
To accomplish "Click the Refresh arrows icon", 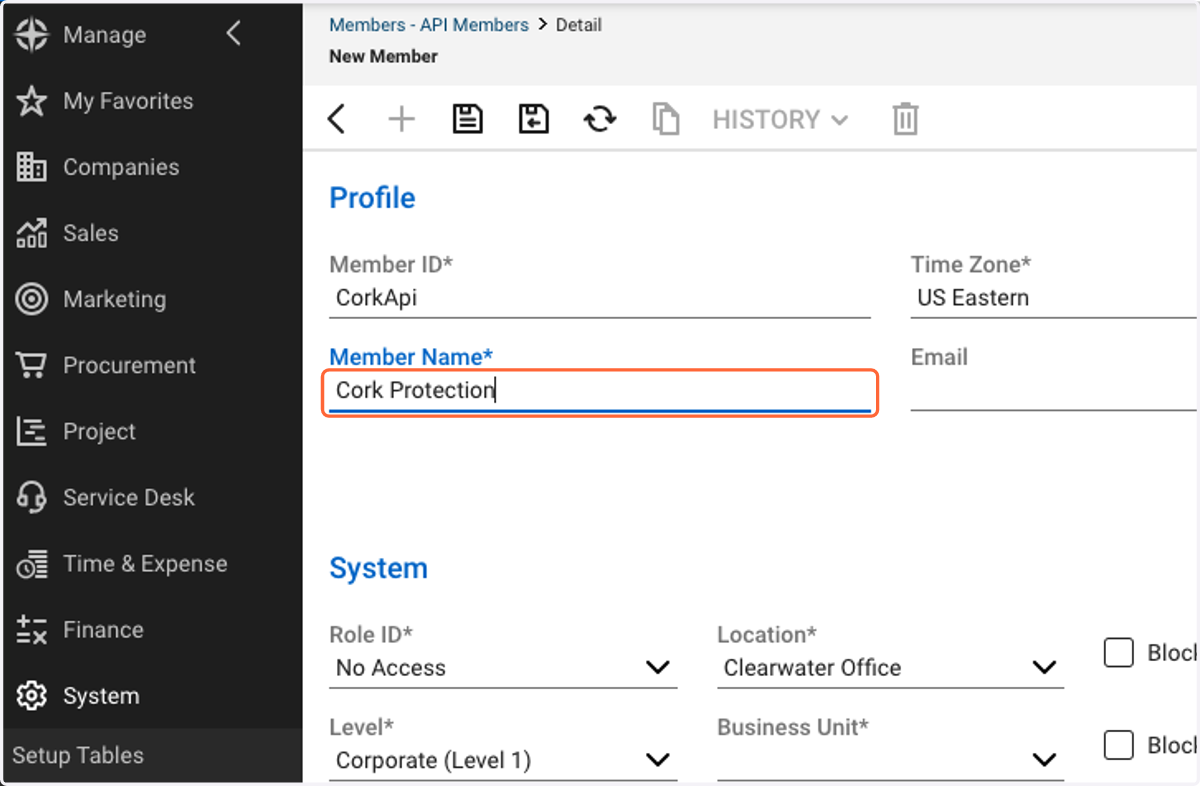I will click(600, 120).
